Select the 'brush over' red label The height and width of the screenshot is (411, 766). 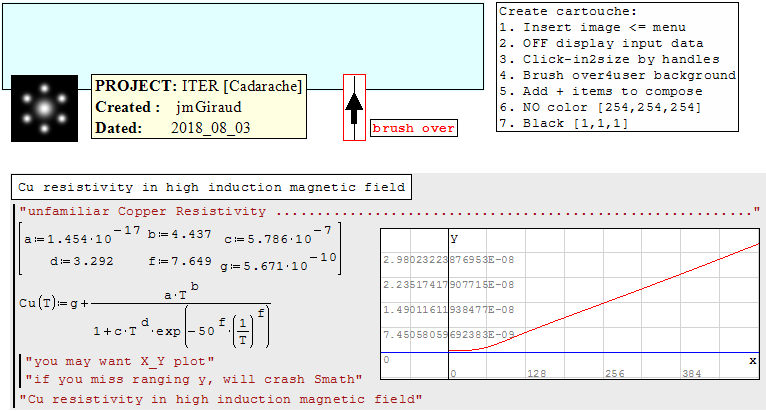tap(414, 128)
